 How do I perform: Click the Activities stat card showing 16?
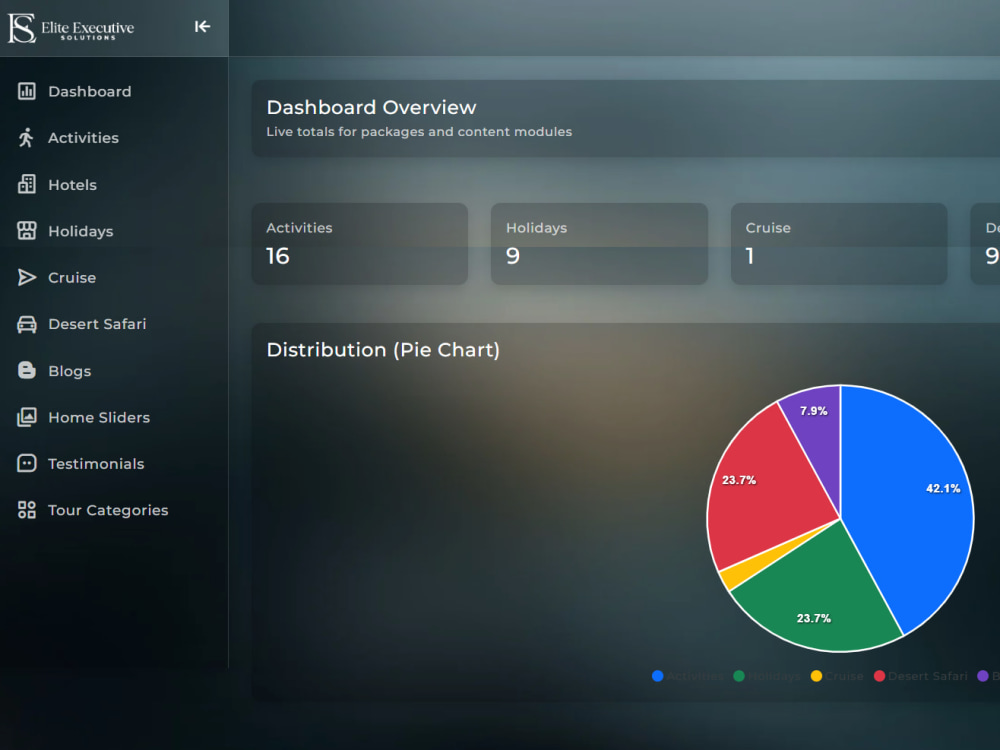coord(360,244)
